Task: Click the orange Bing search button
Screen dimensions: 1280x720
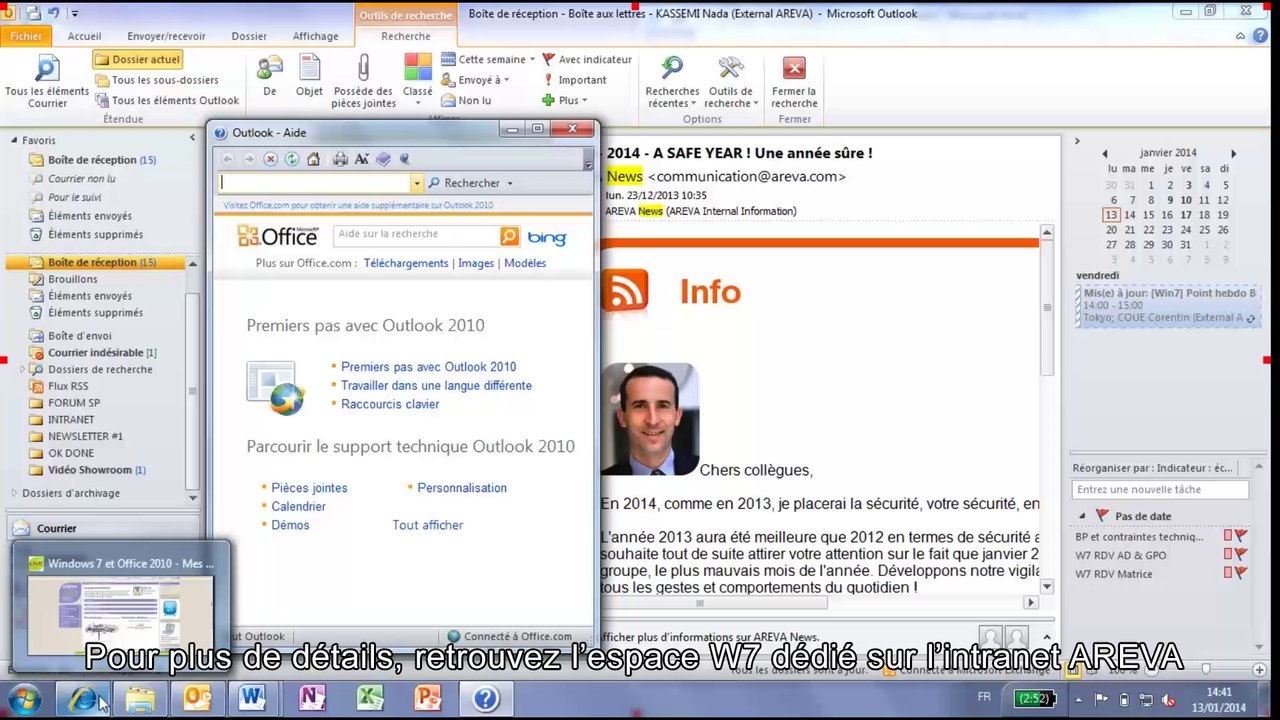Action: (x=510, y=236)
